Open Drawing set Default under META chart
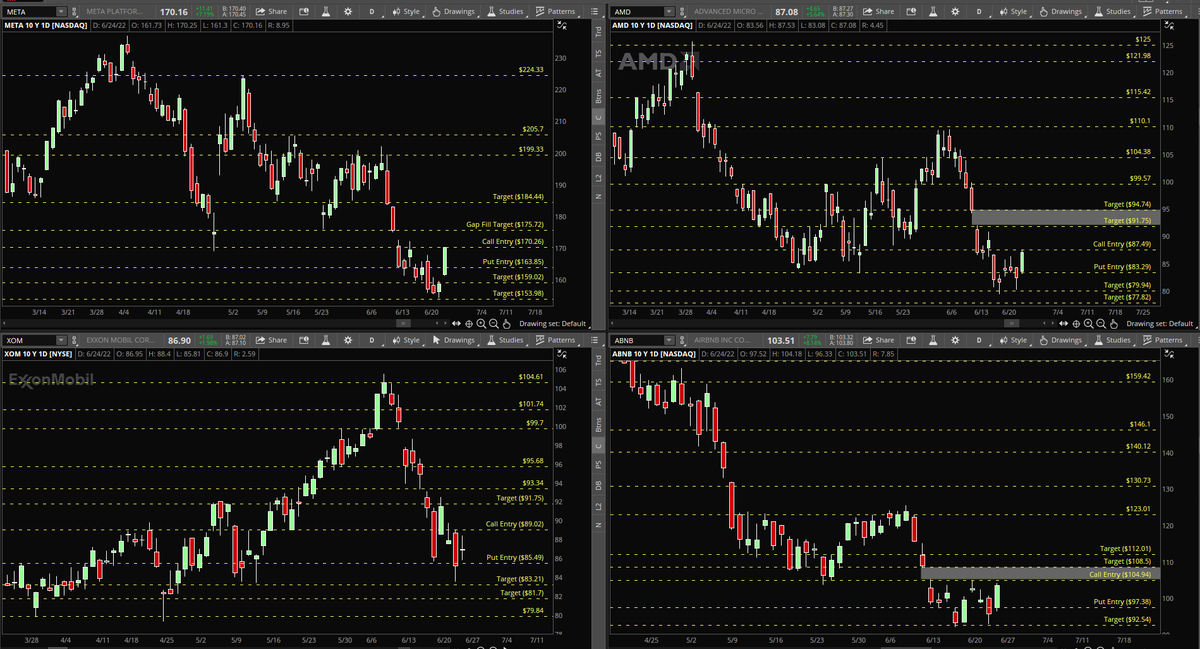 coord(553,323)
